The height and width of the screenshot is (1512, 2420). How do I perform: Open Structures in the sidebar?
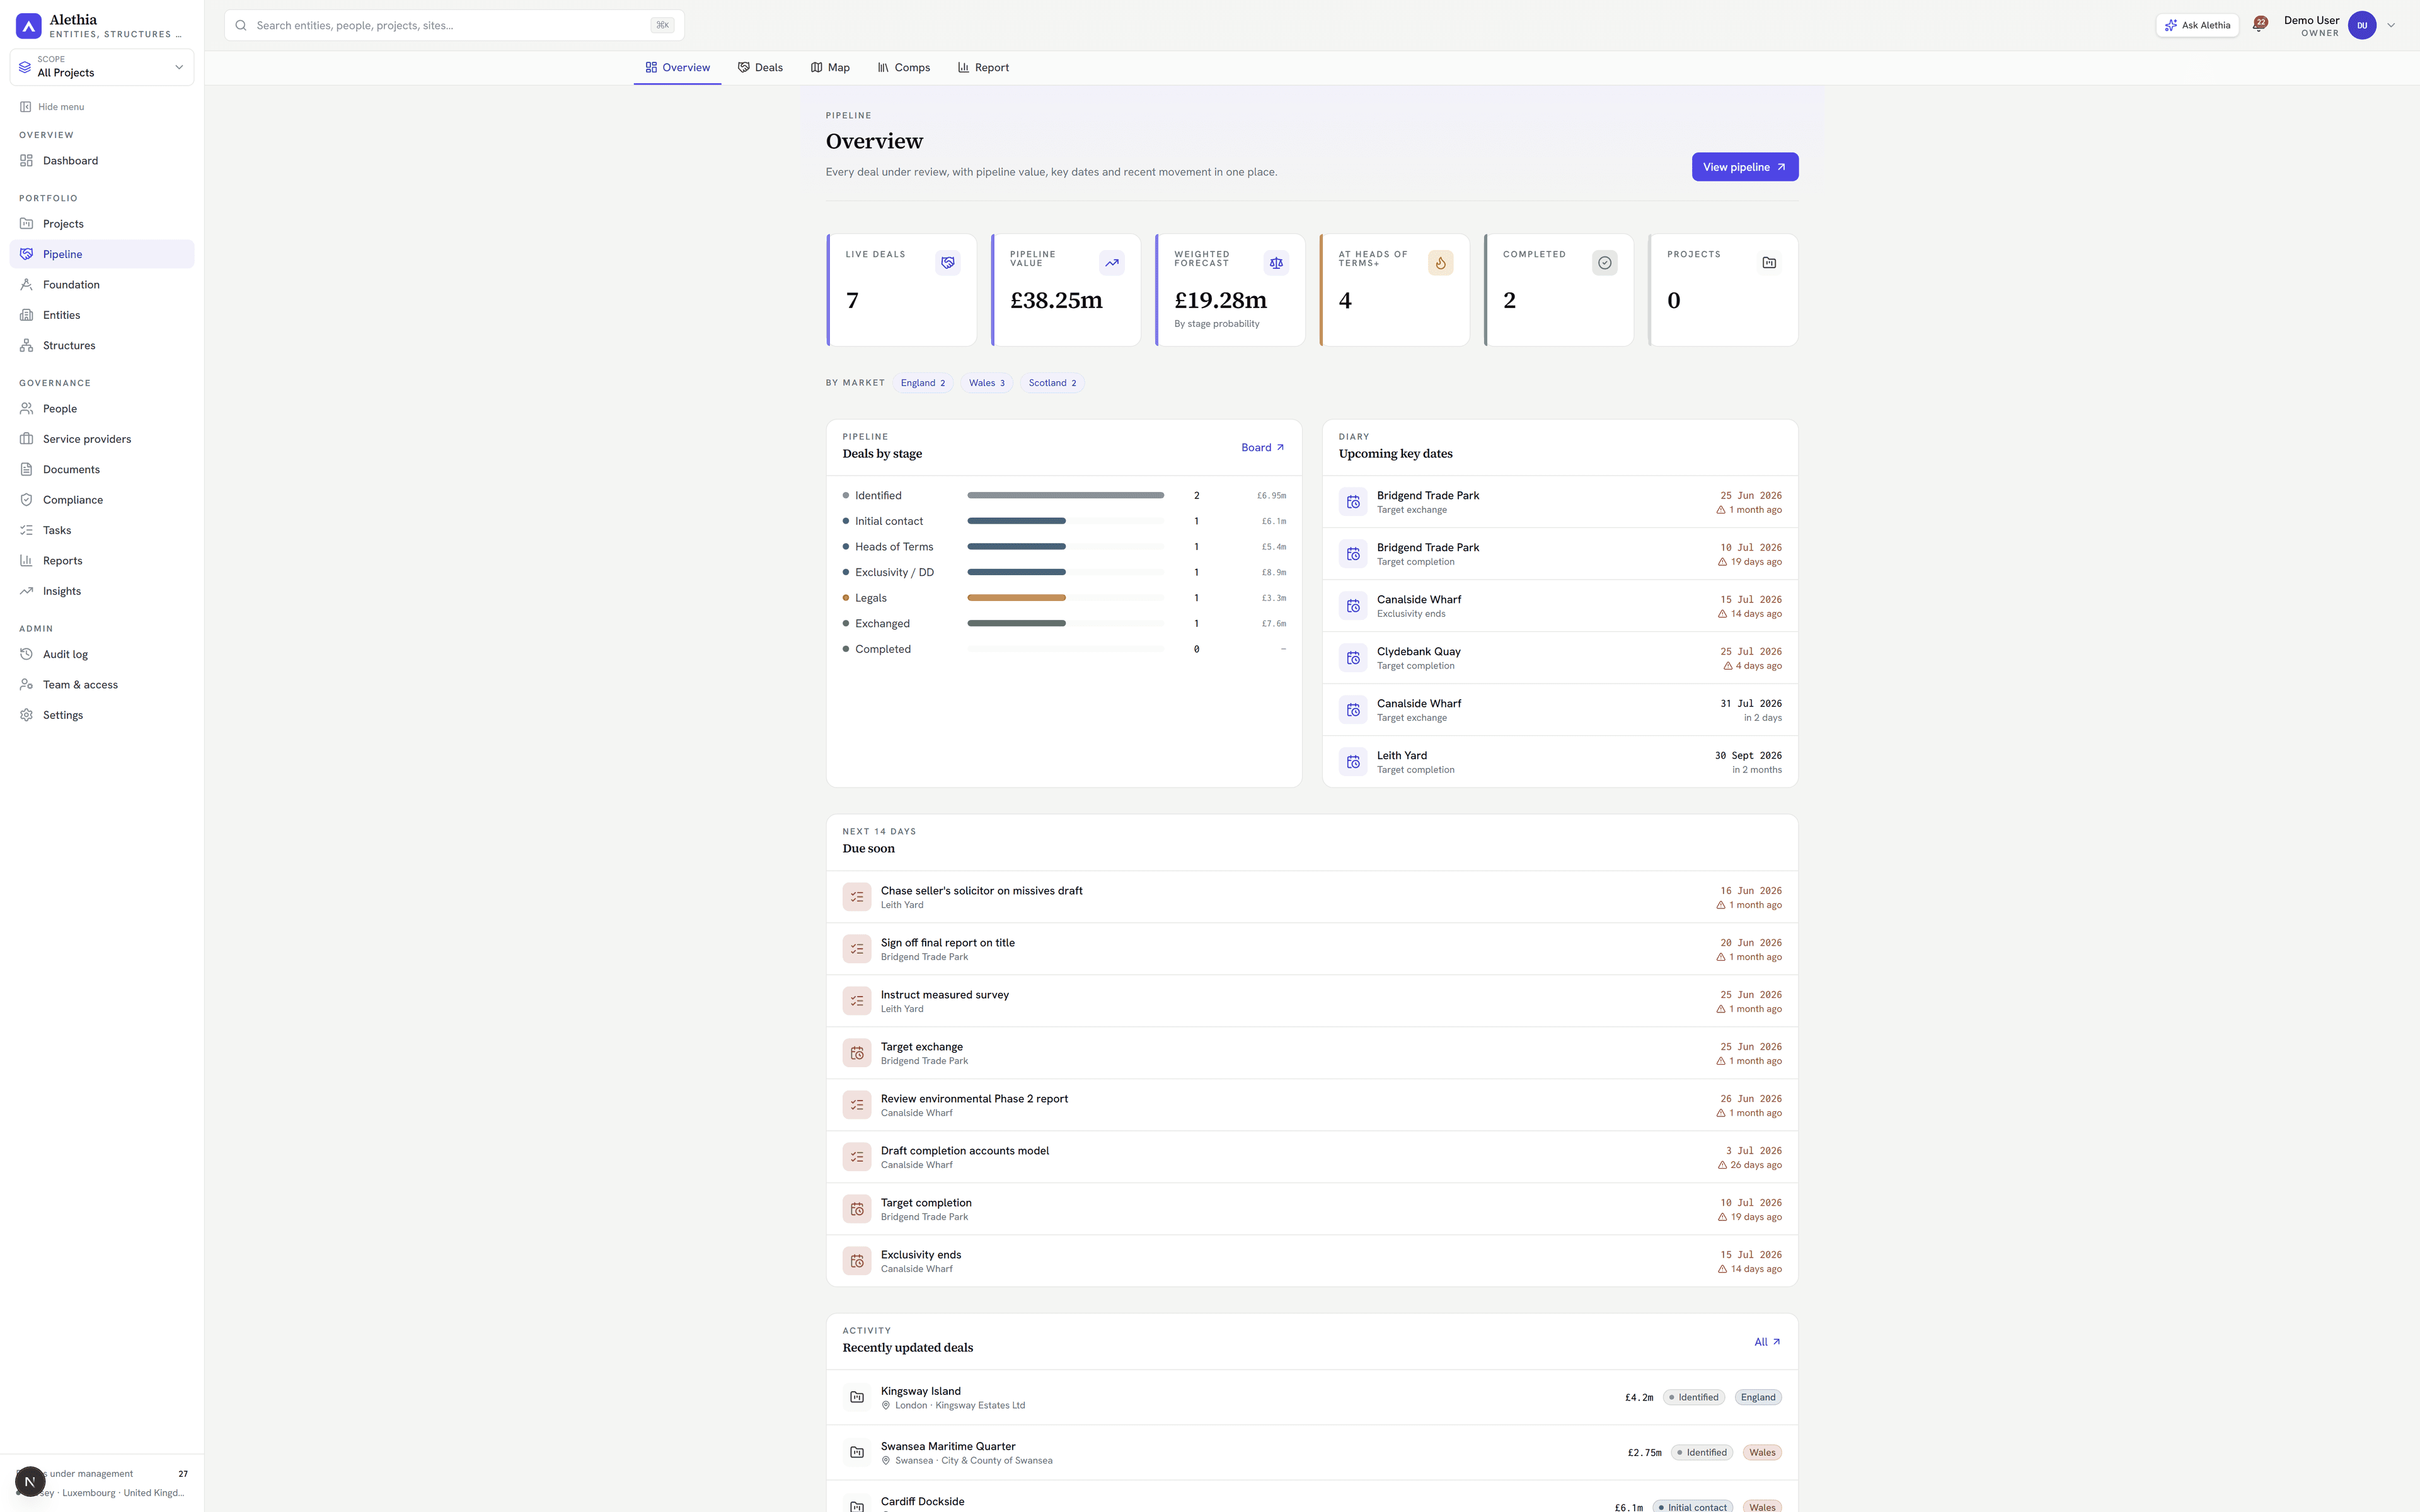(102, 346)
